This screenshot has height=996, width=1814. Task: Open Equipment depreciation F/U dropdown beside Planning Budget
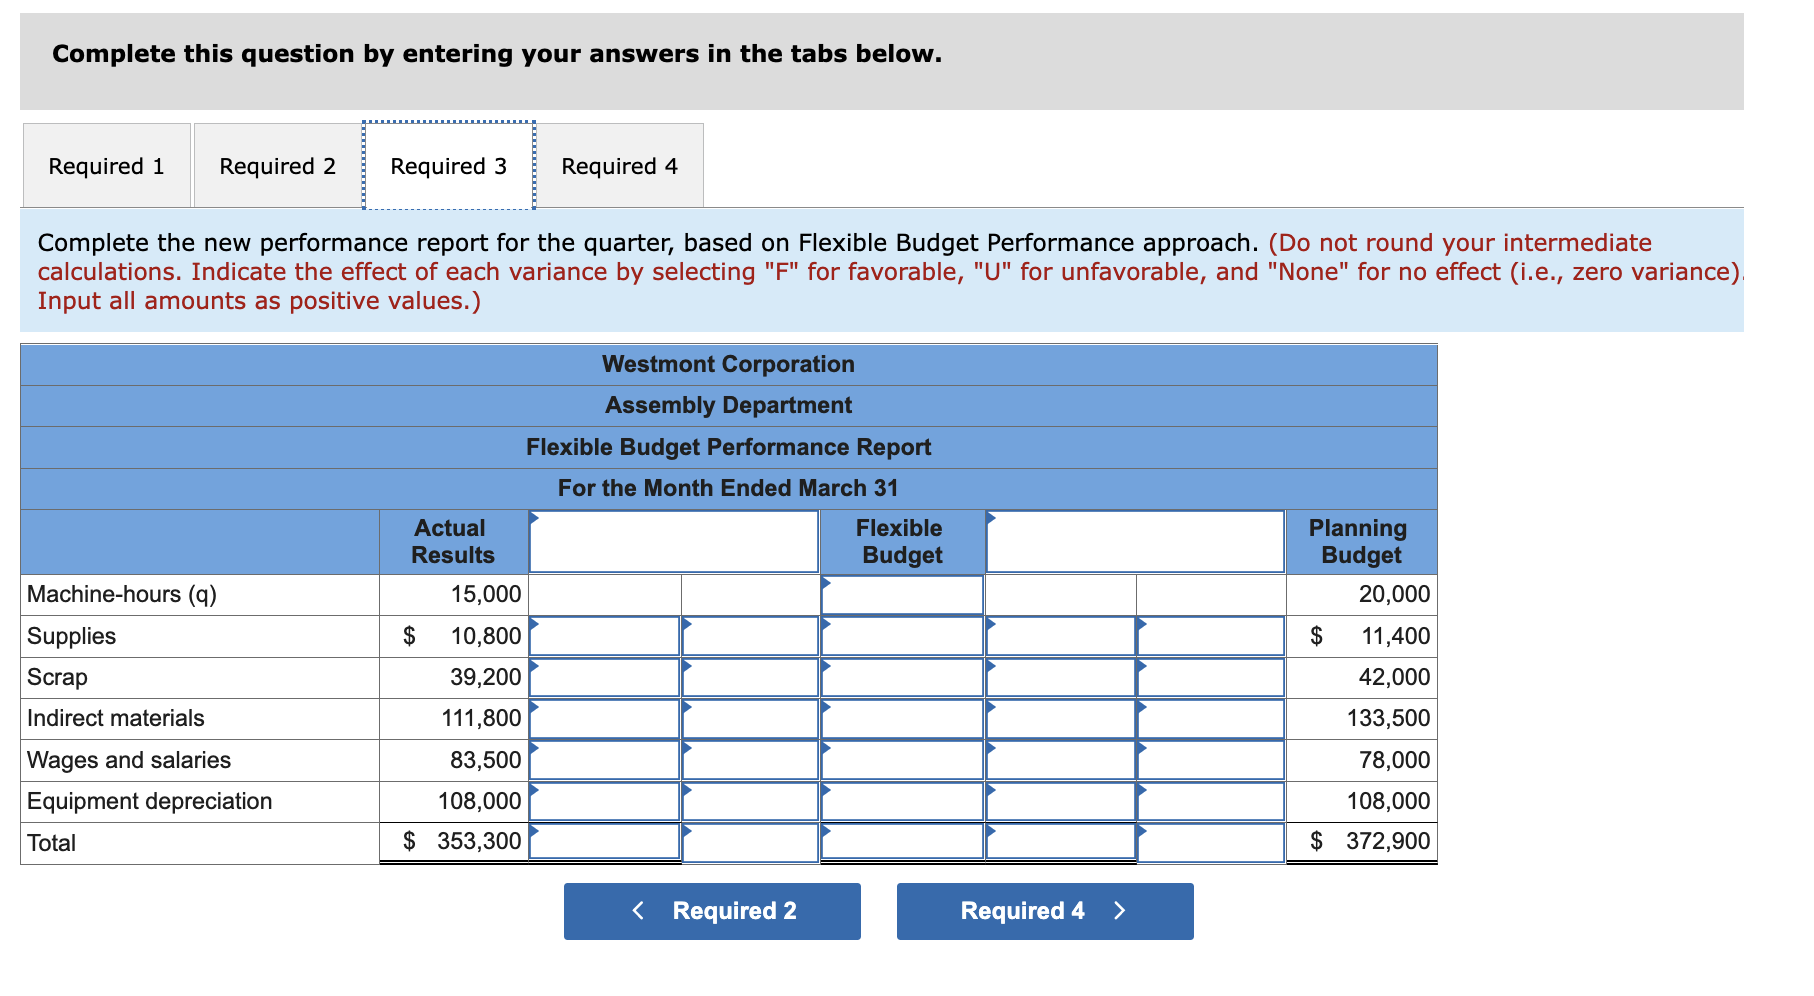coord(1211,801)
